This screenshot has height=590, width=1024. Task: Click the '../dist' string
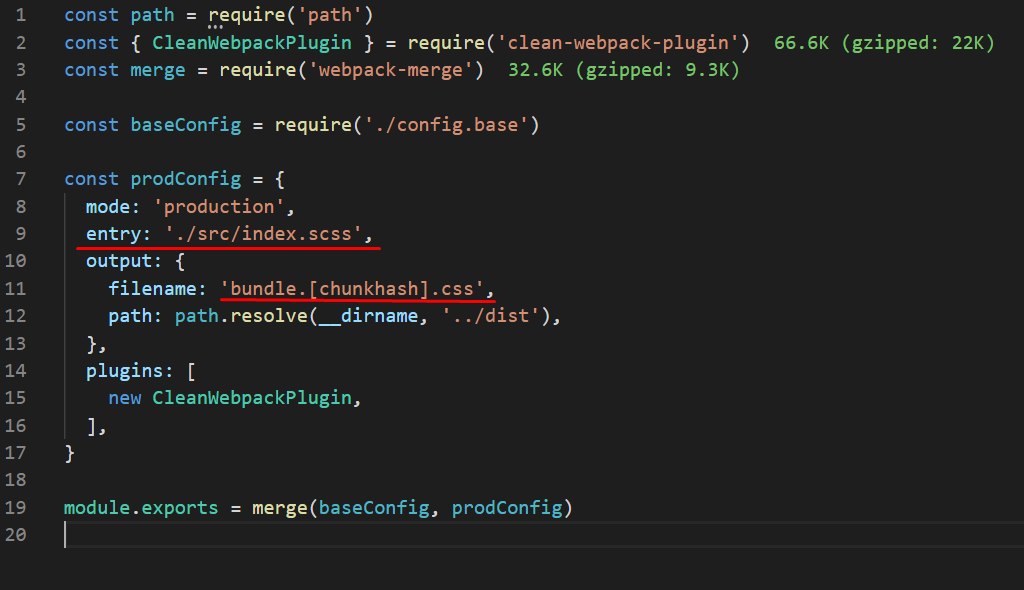[x=490, y=316]
